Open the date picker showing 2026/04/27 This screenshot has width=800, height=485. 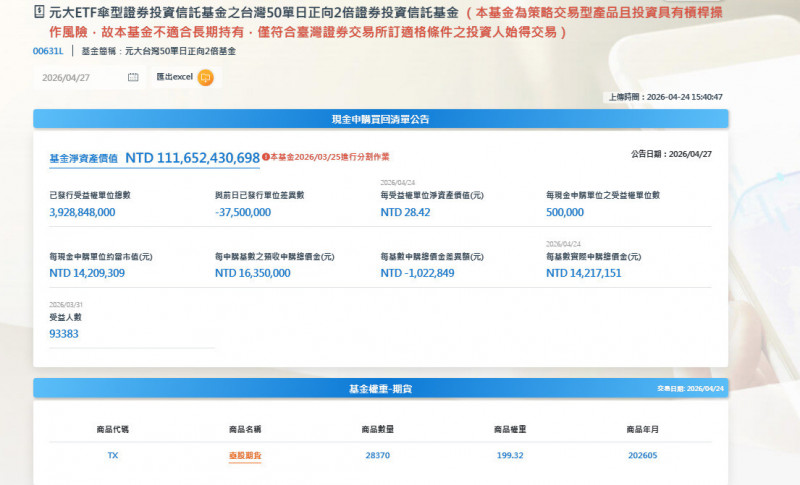(x=88, y=77)
